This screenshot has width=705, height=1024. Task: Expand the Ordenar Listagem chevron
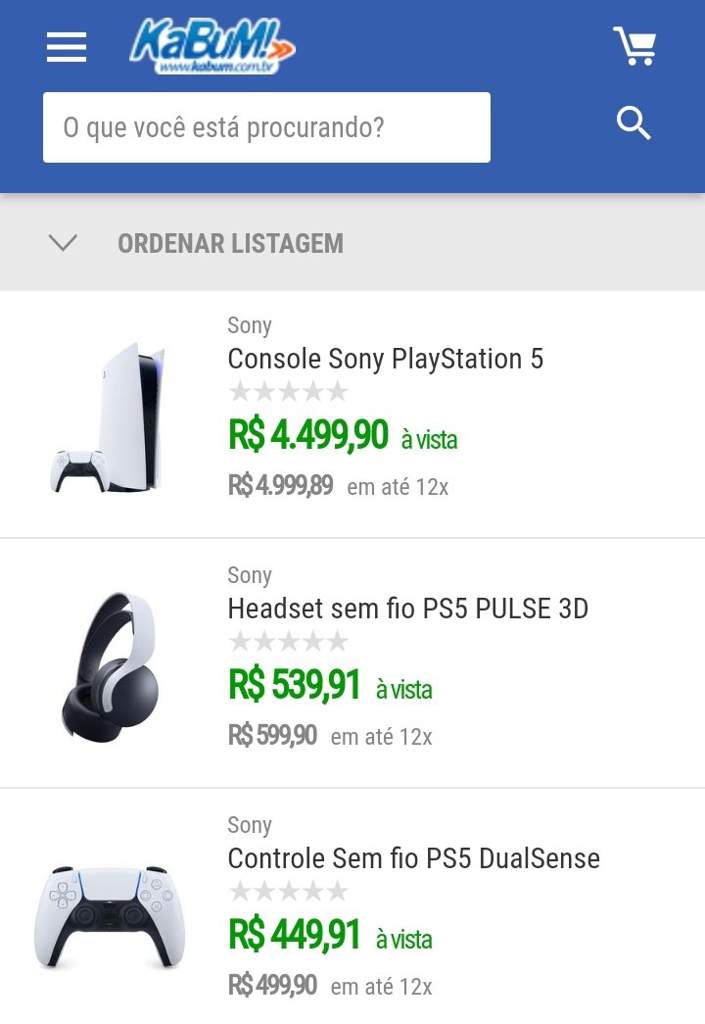(63, 243)
